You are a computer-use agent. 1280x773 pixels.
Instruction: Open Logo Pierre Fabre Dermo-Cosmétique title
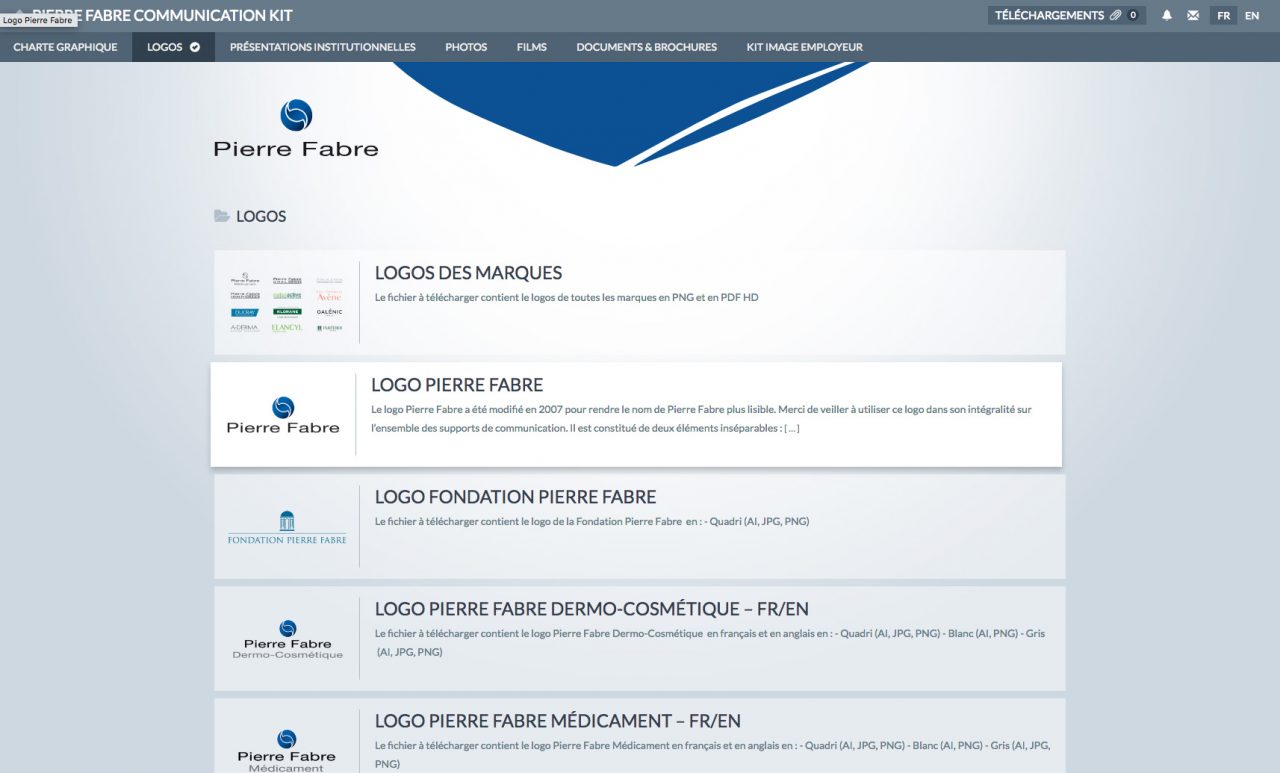591,609
